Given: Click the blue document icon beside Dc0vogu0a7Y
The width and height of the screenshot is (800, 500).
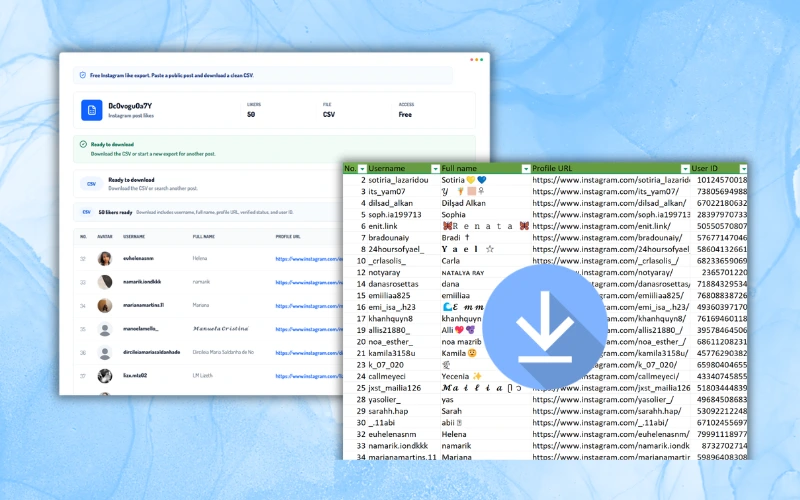Looking at the screenshot, I should 92,110.
